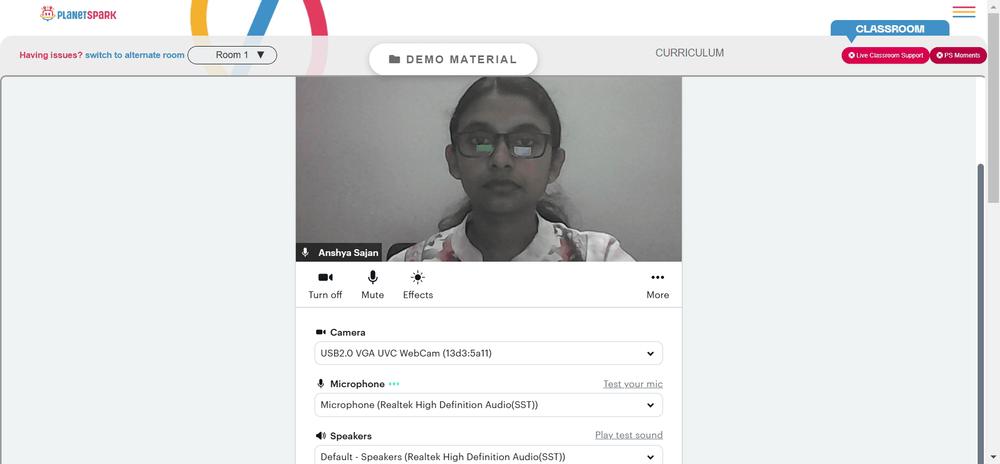Click switch to alternate room link
Screen dimensions: 1000x464
pos(135,55)
